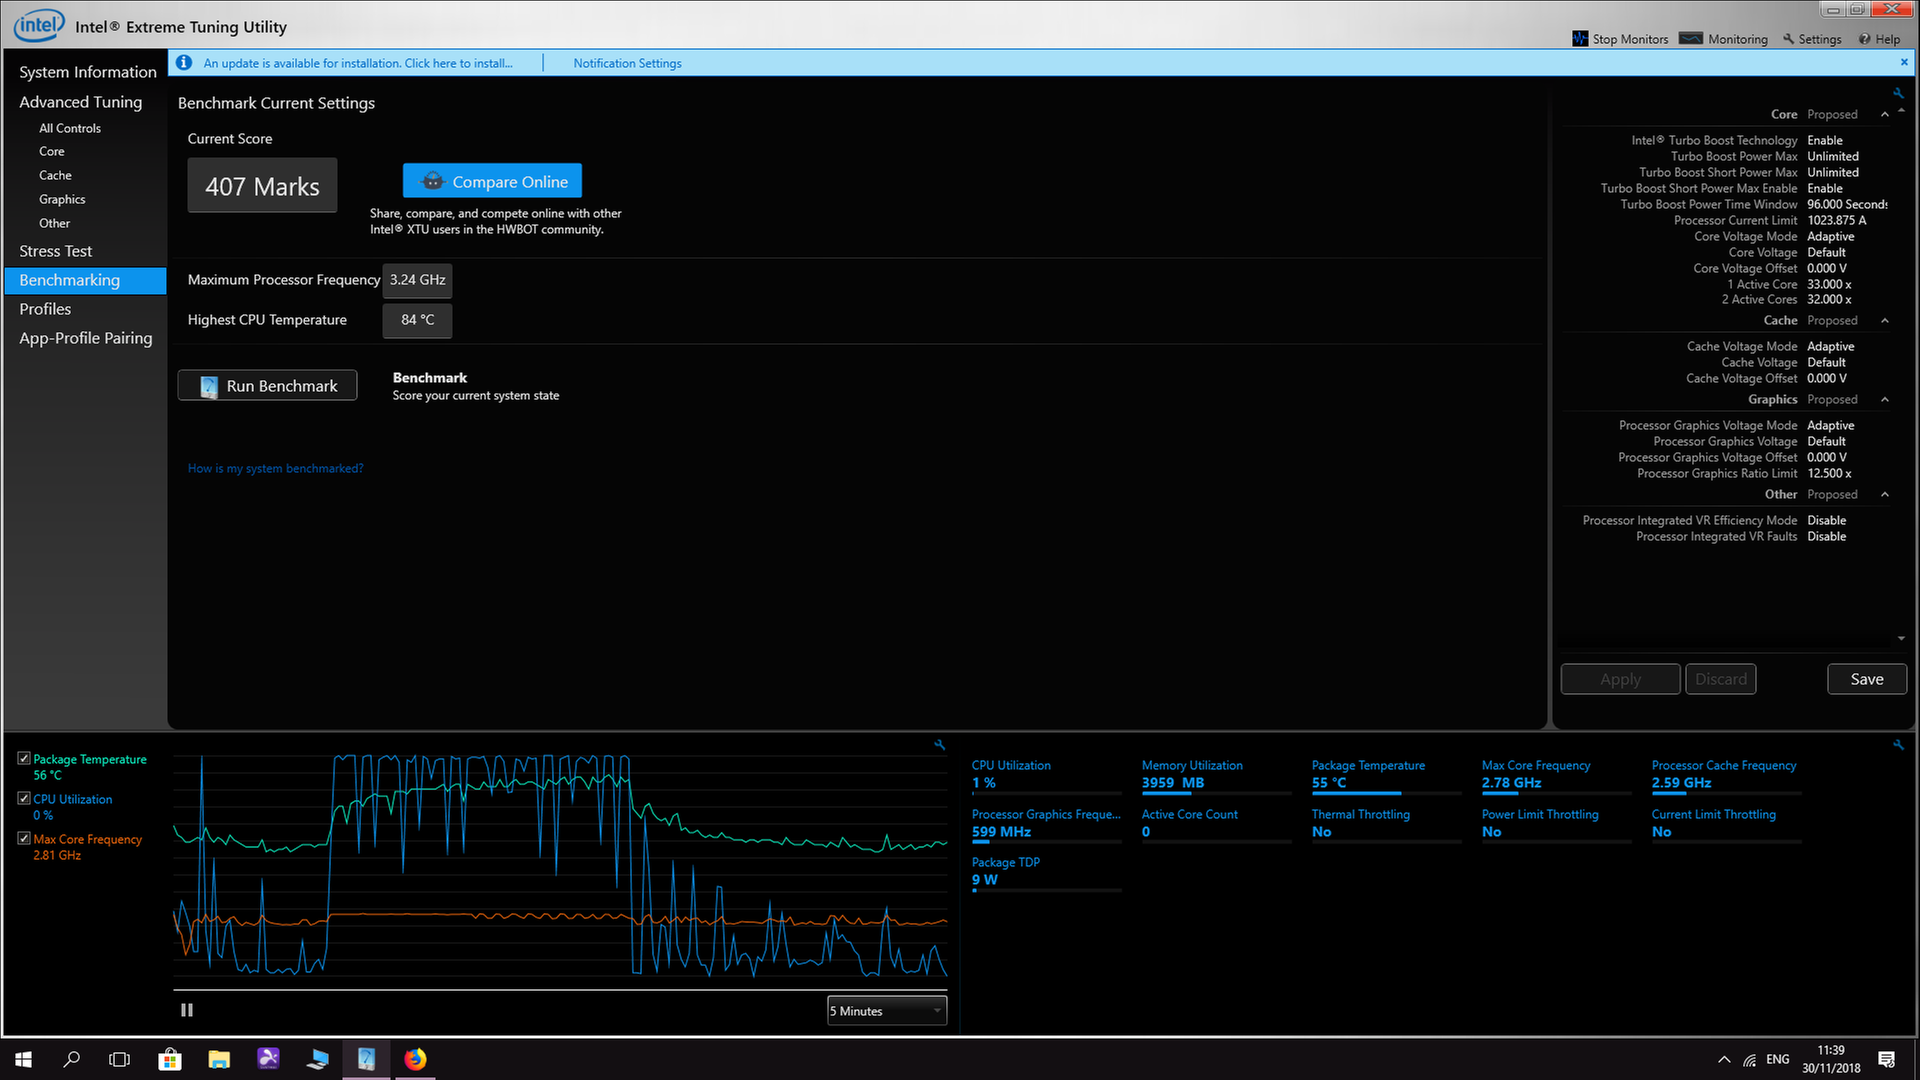This screenshot has height=1080, width=1920.
Task: Open graph settings wrench icon
Action: coord(940,745)
